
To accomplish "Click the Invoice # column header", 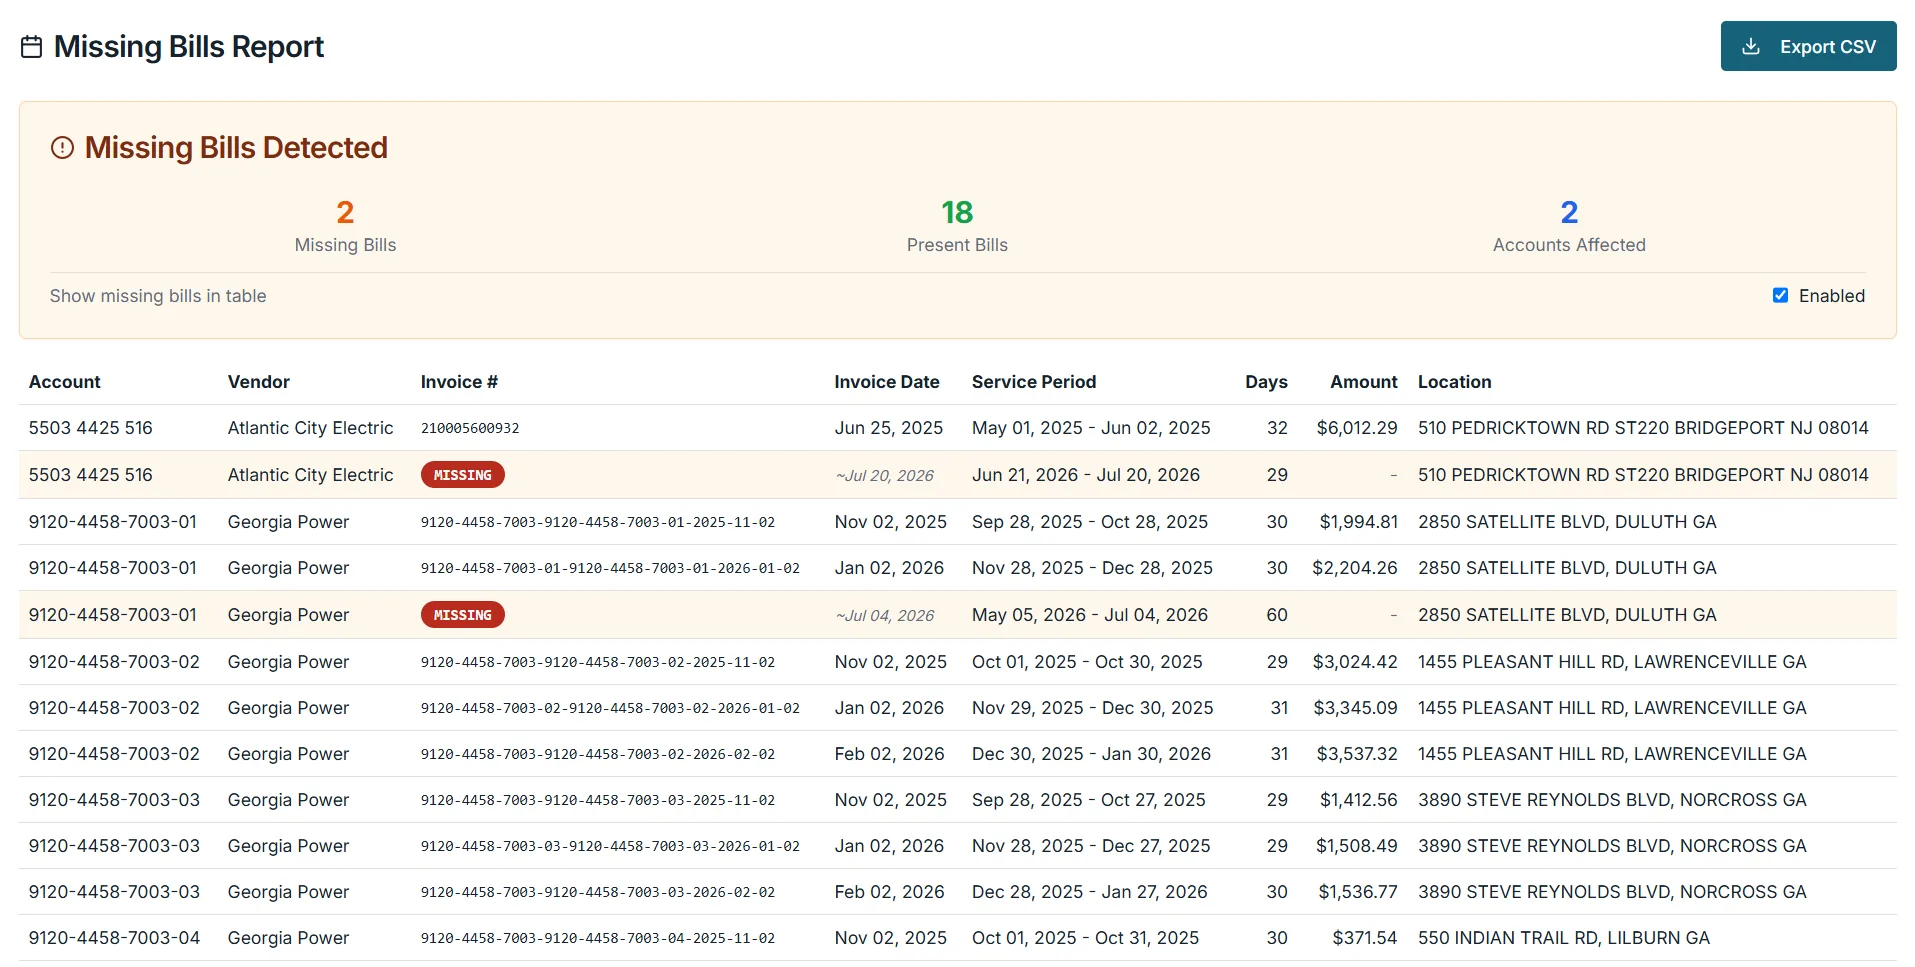I will tap(459, 382).
